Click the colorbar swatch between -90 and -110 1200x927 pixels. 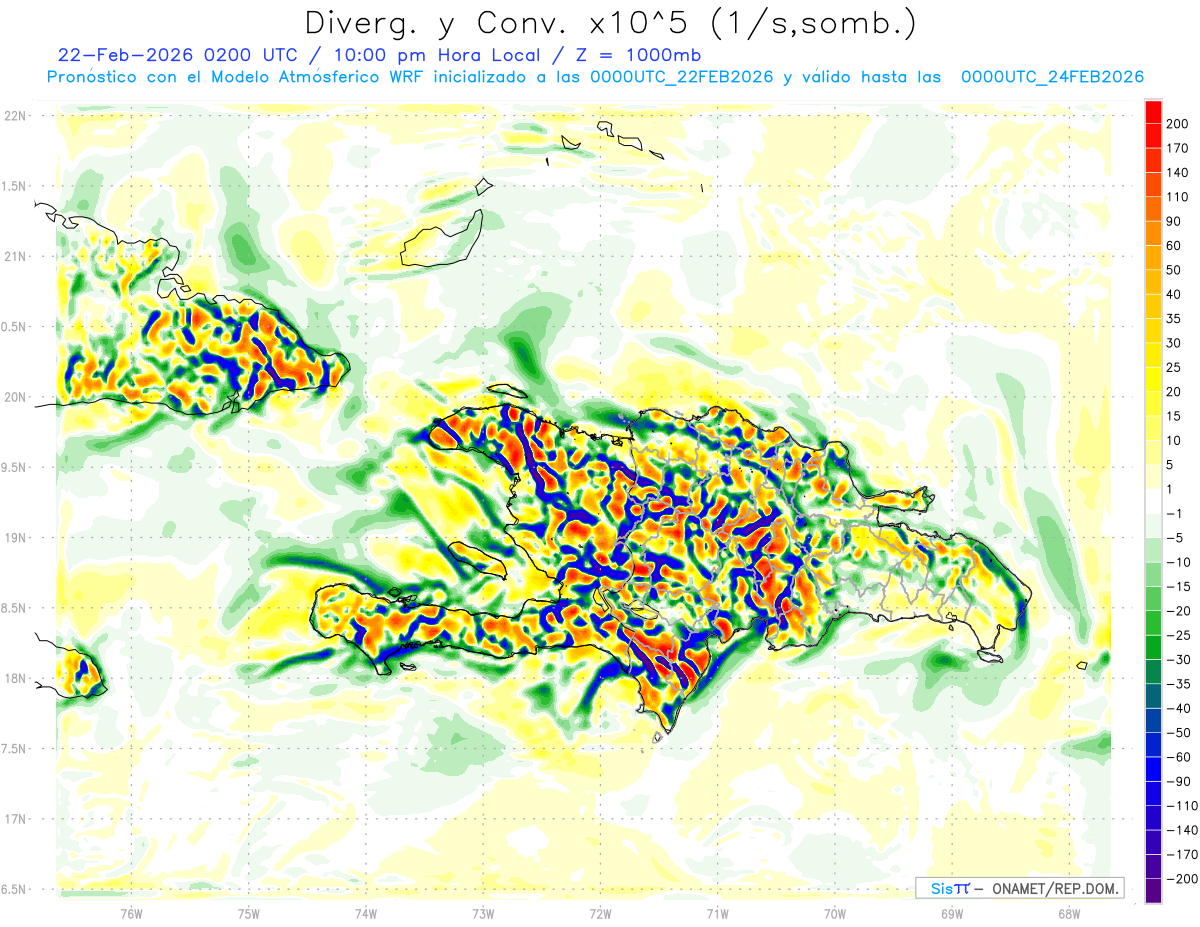tap(1153, 793)
